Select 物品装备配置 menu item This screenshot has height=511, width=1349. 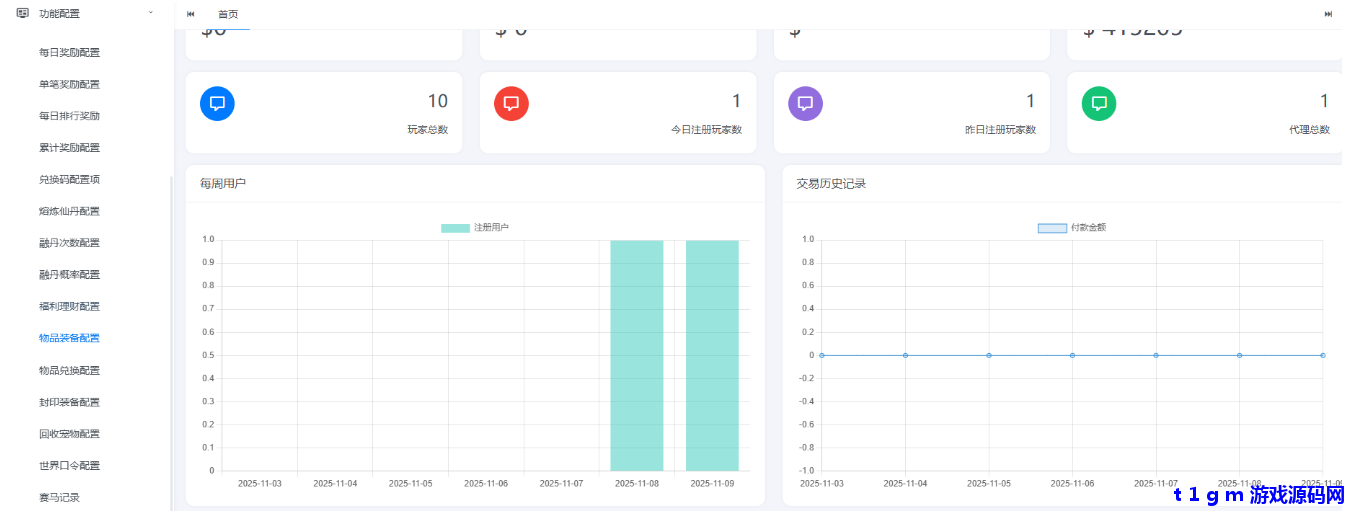(x=69, y=338)
